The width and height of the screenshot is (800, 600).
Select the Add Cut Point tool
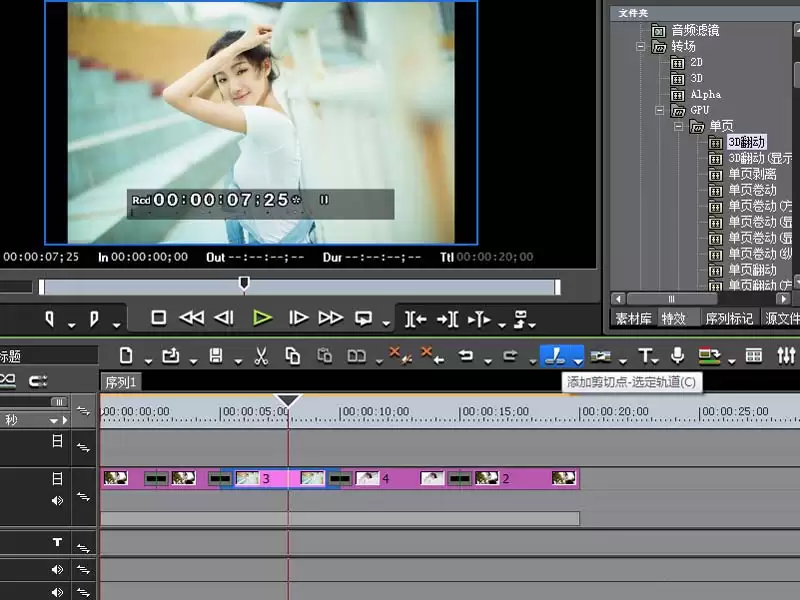pyautogui.click(x=555, y=356)
